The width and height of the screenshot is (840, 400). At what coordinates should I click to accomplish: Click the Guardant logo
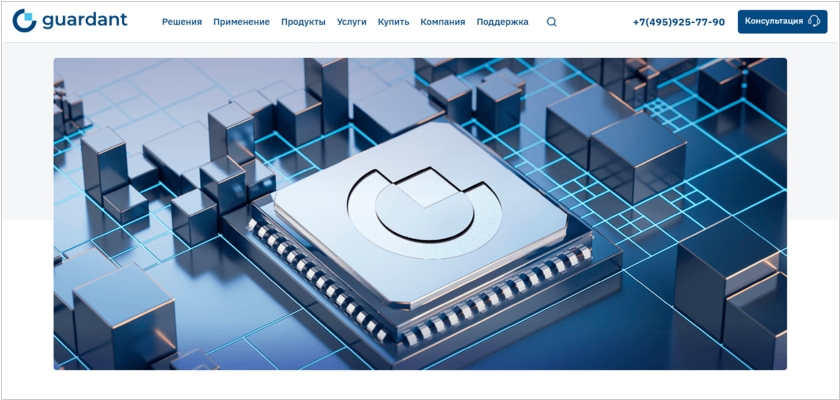coord(70,21)
